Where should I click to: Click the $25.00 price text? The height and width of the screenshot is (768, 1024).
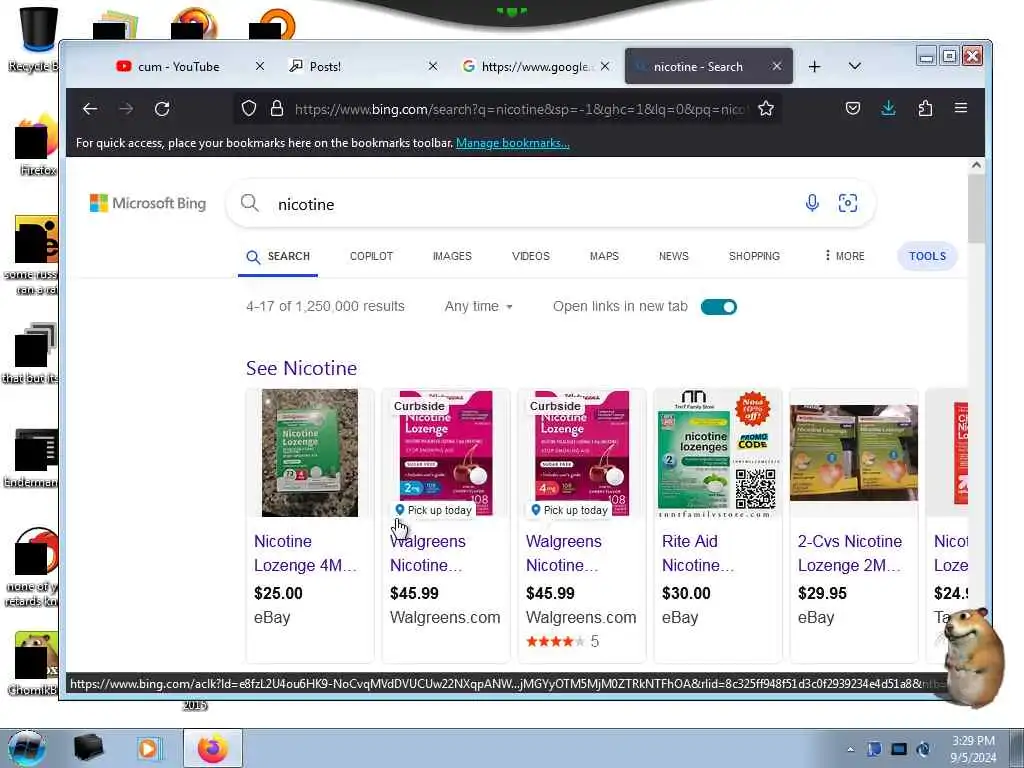(278, 594)
